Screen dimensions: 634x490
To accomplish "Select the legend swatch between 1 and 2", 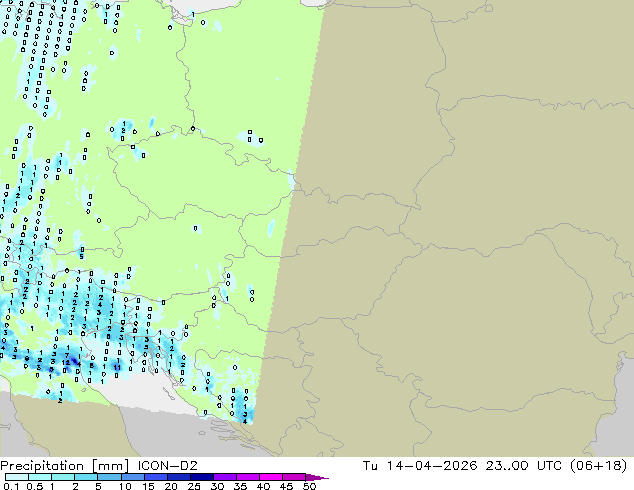I will (63, 477).
